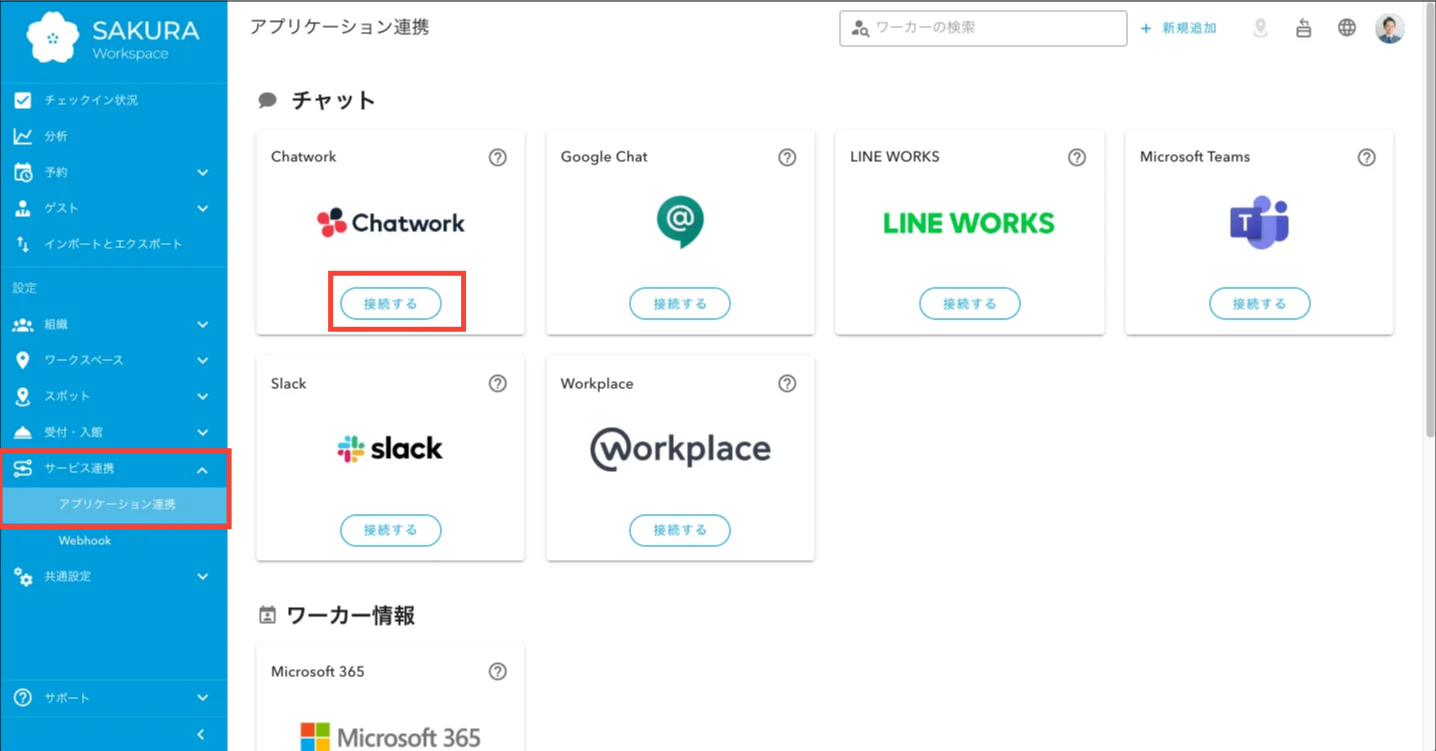This screenshot has width=1436, height=751.
Task: Click the Google Chat logo
Action: (x=680, y=222)
